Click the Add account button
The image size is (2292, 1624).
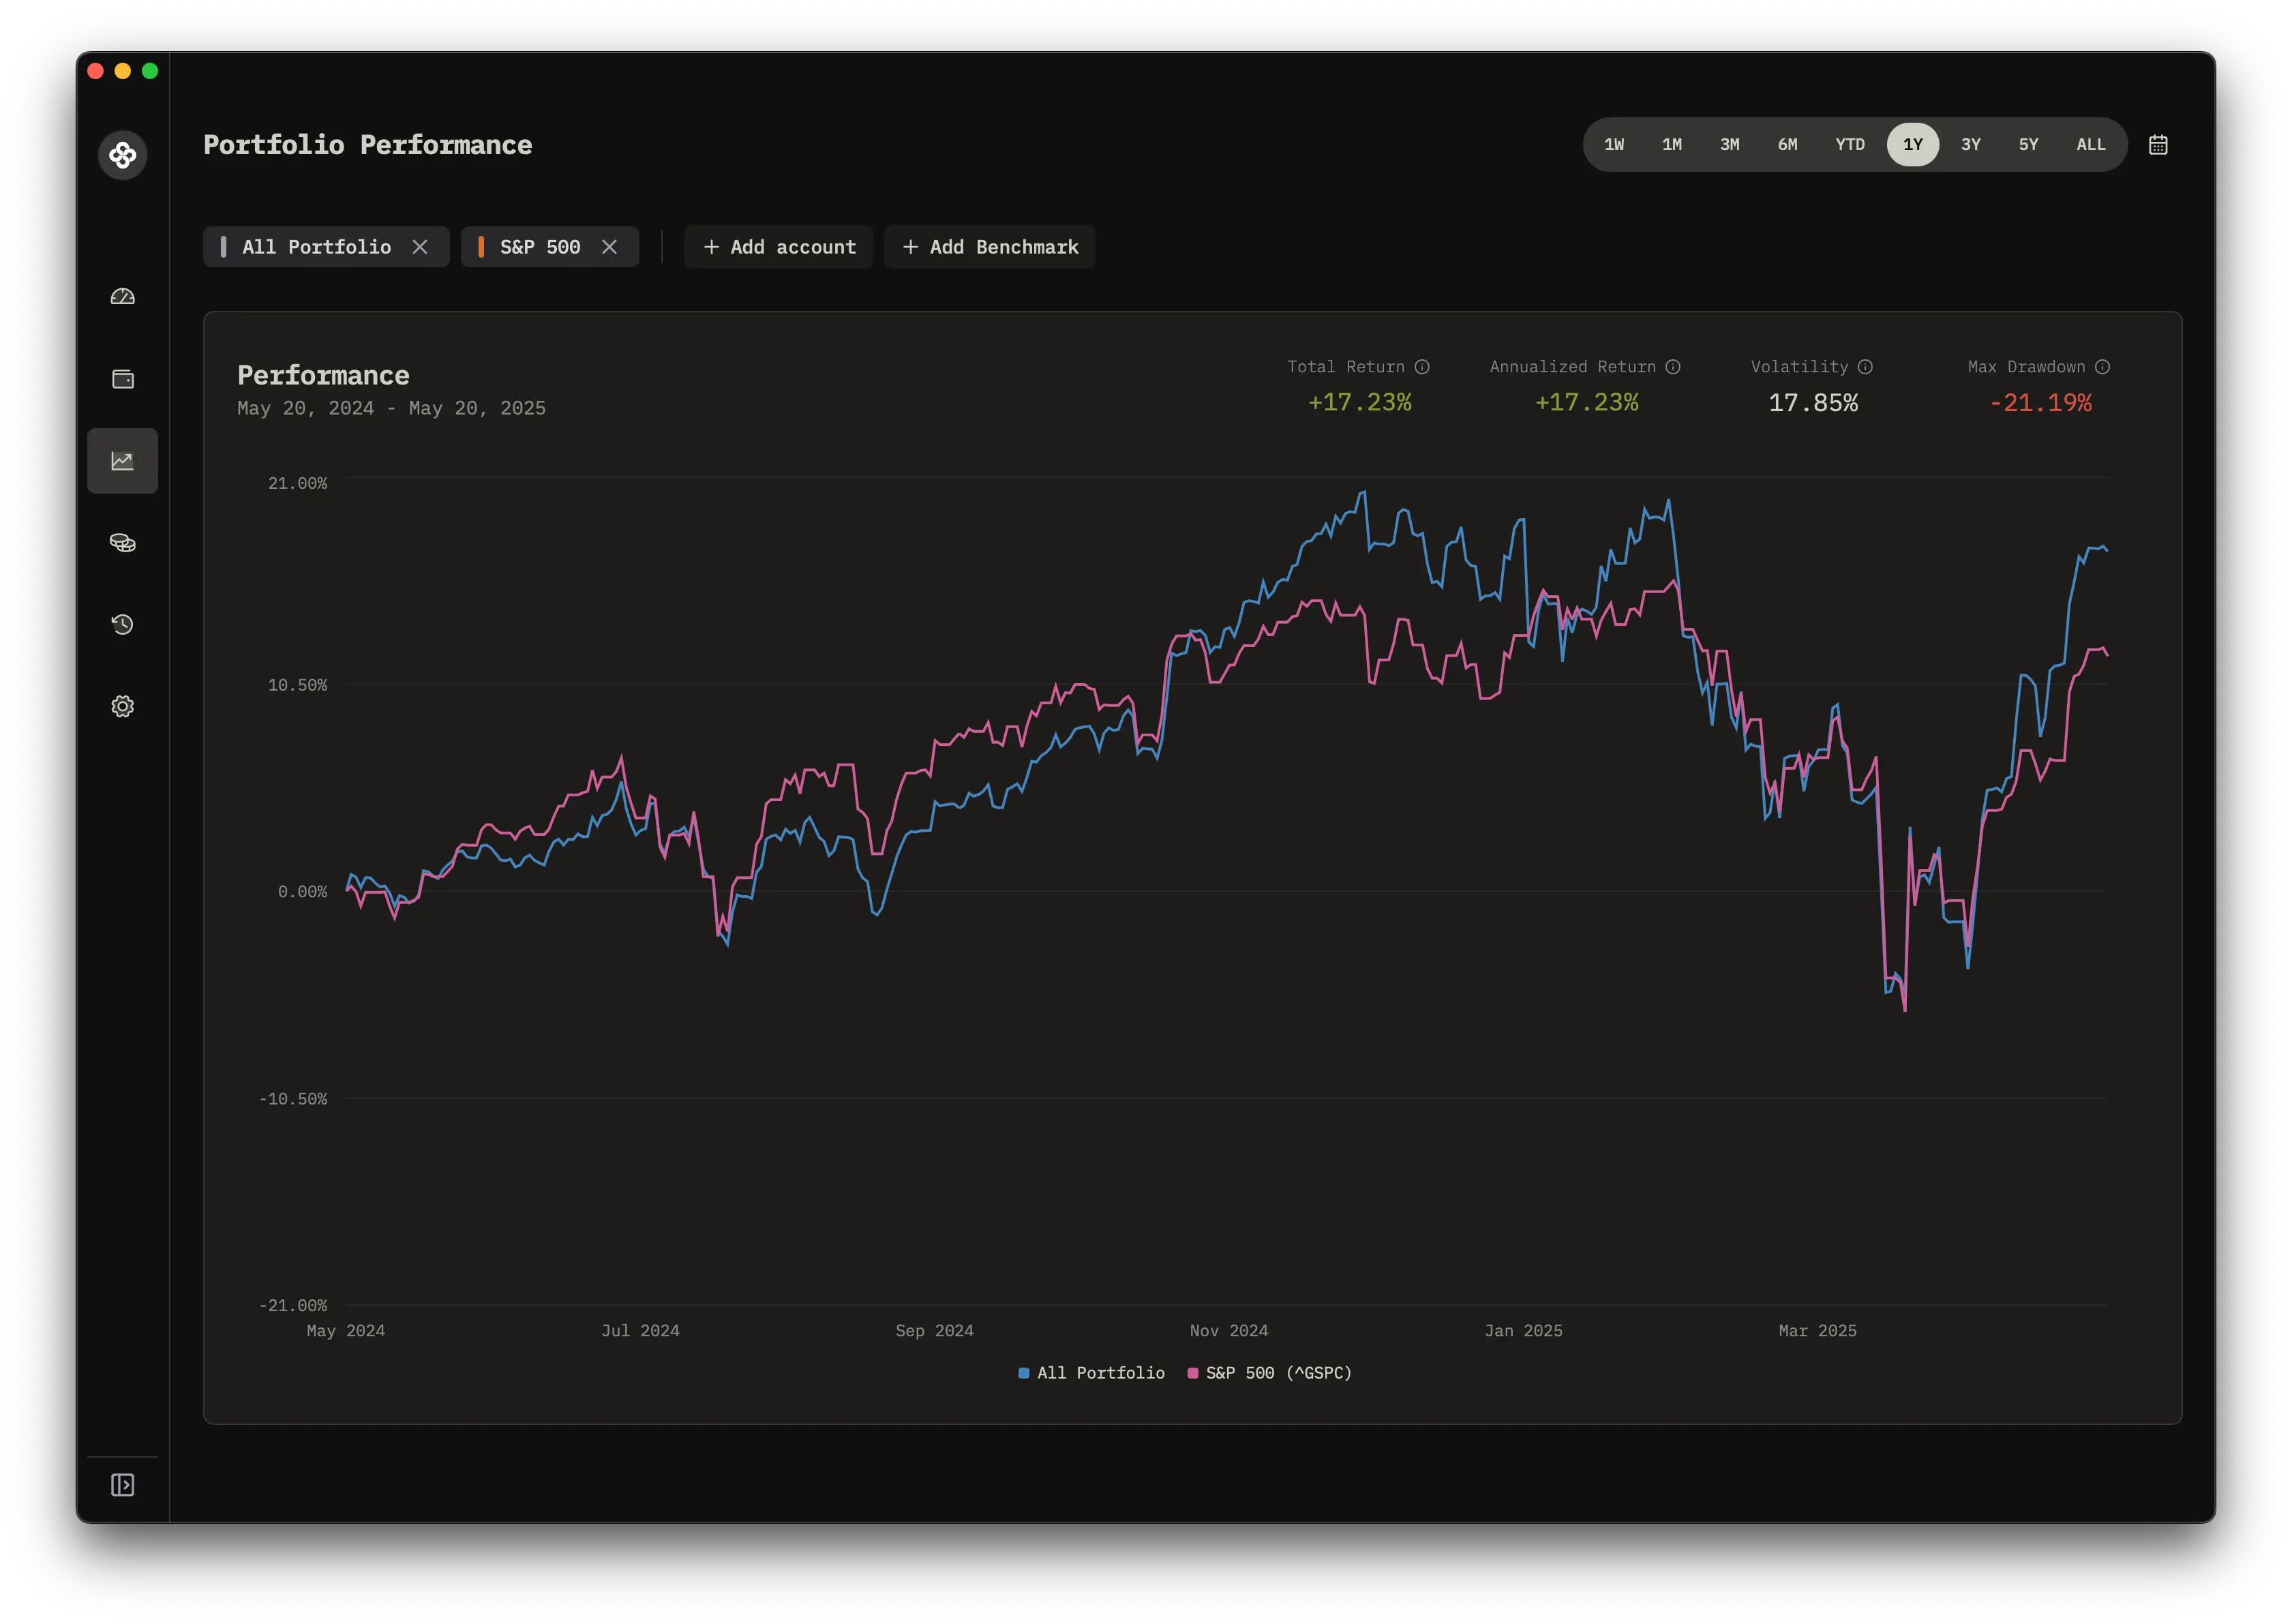click(779, 247)
